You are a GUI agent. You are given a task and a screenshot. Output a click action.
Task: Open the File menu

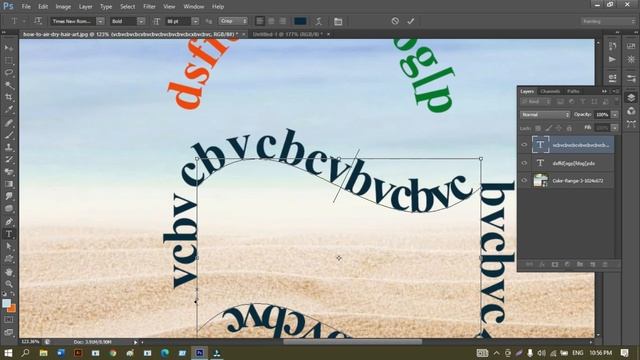26,7
